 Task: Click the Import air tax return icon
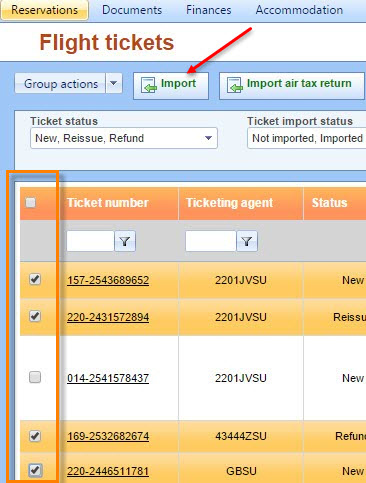click(235, 85)
